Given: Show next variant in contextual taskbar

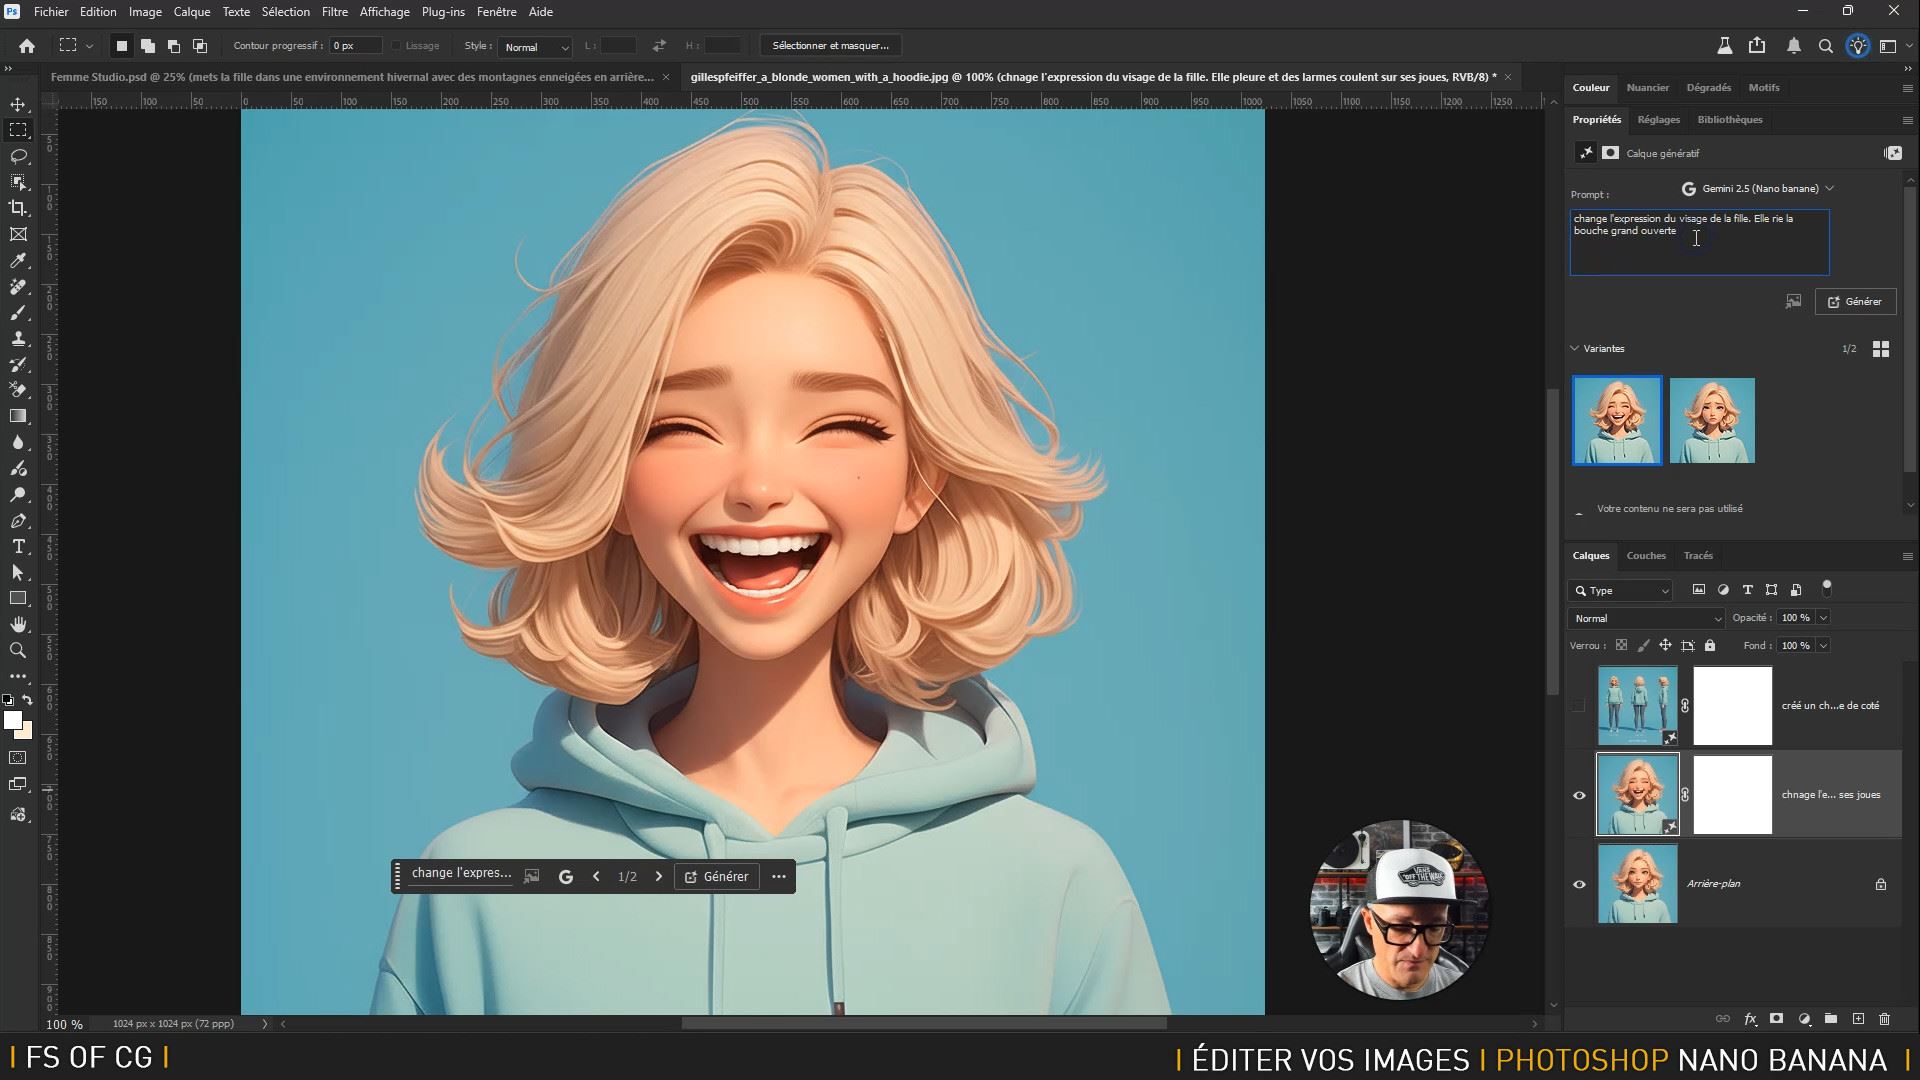Looking at the screenshot, I should click(x=658, y=876).
